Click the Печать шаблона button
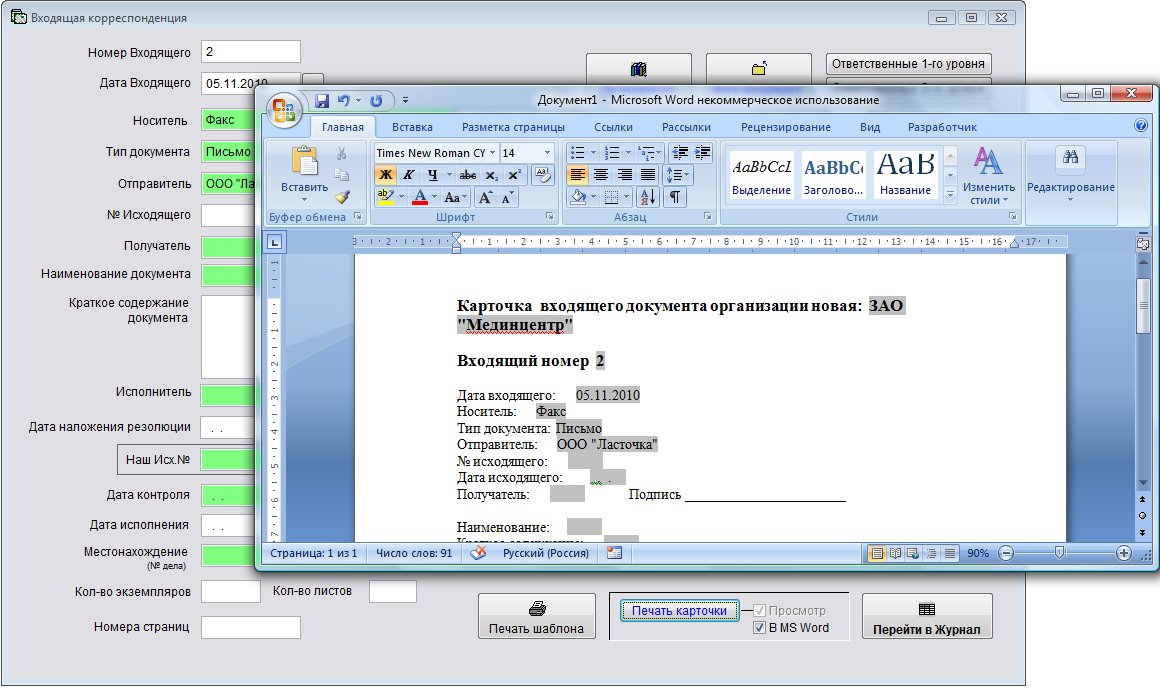 coord(536,616)
